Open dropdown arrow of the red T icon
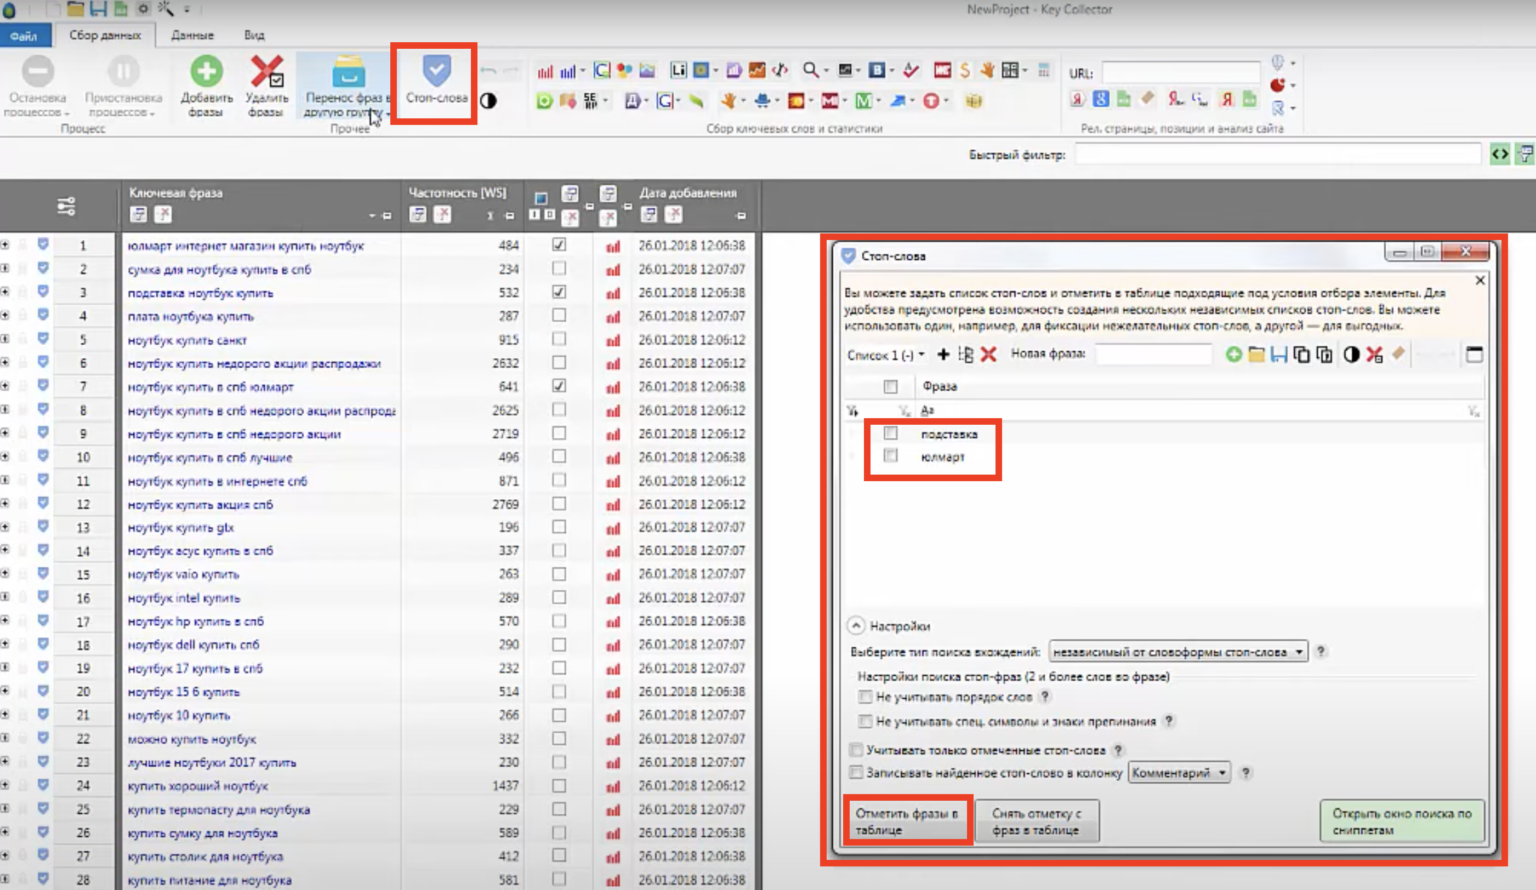Image resolution: width=1536 pixels, height=890 pixels. (947, 101)
